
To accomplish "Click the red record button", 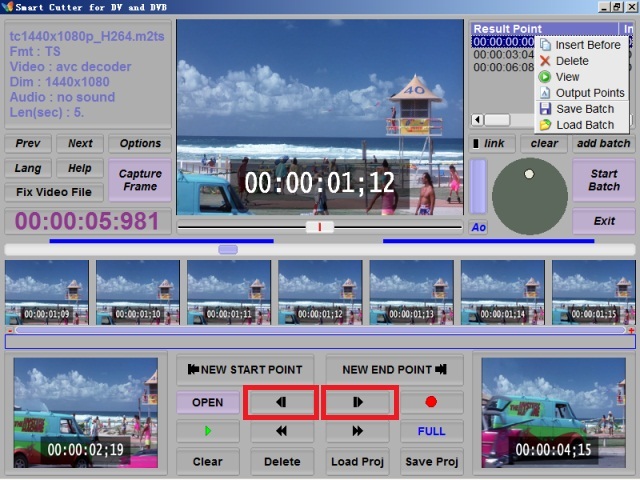I will pos(431,402).
